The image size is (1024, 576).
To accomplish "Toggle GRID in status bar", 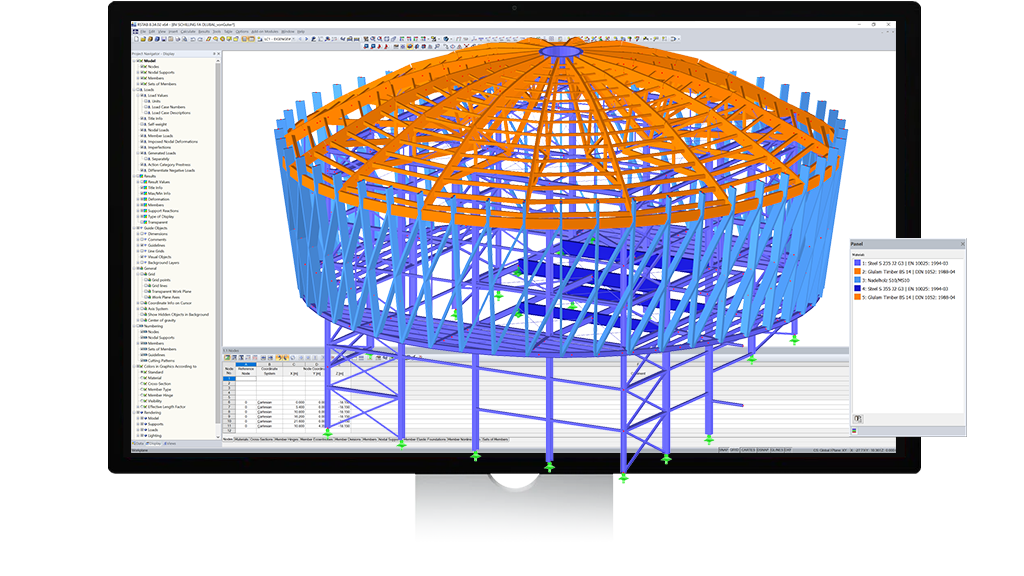I will click(x=734, y=450).
